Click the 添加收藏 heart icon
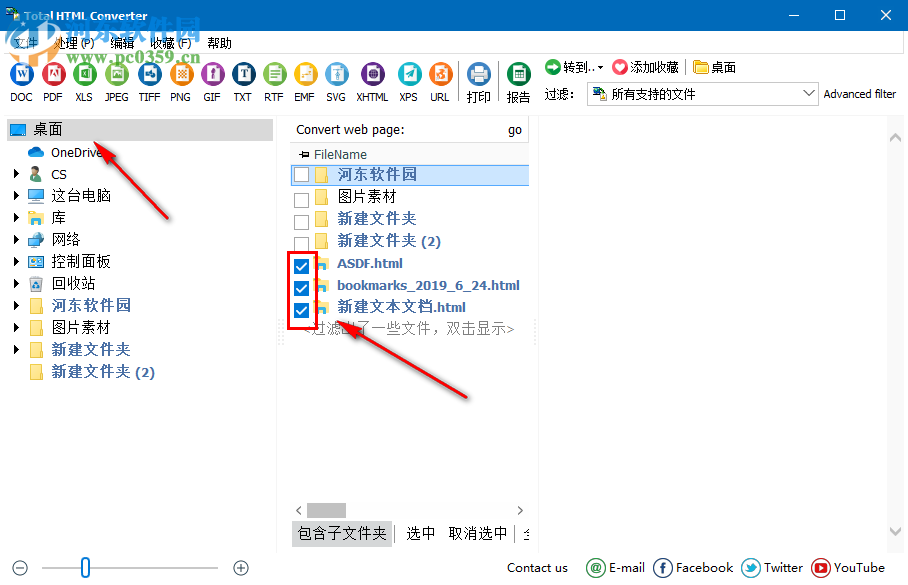The image size is (908, 585). tap(620, 67)
